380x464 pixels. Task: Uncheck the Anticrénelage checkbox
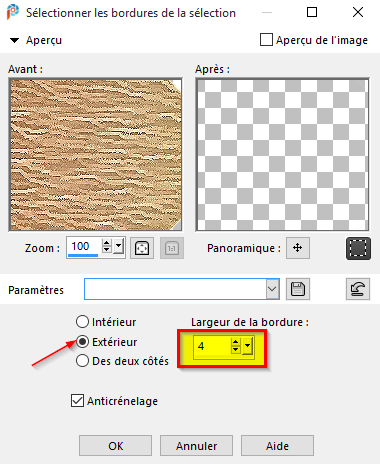click(77, 401)
